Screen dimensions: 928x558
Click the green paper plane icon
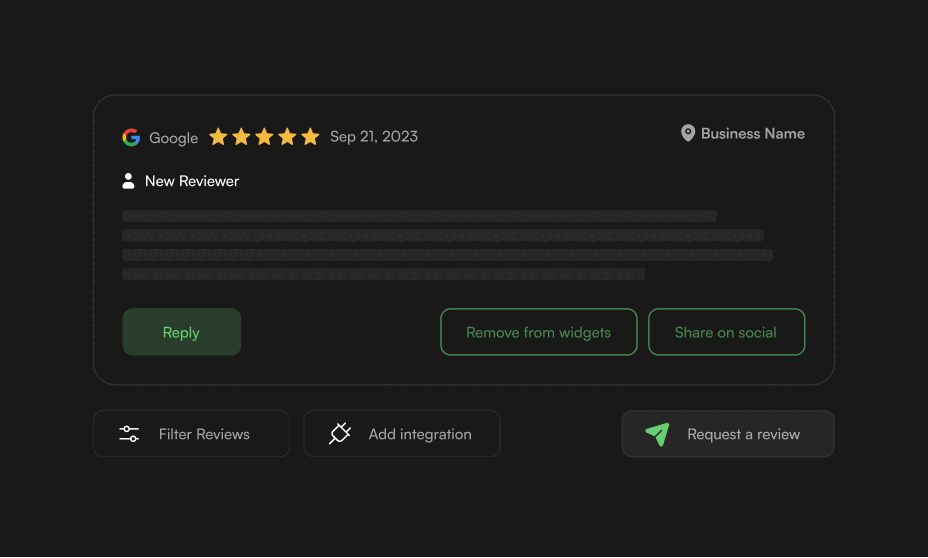tap(657, 434)
